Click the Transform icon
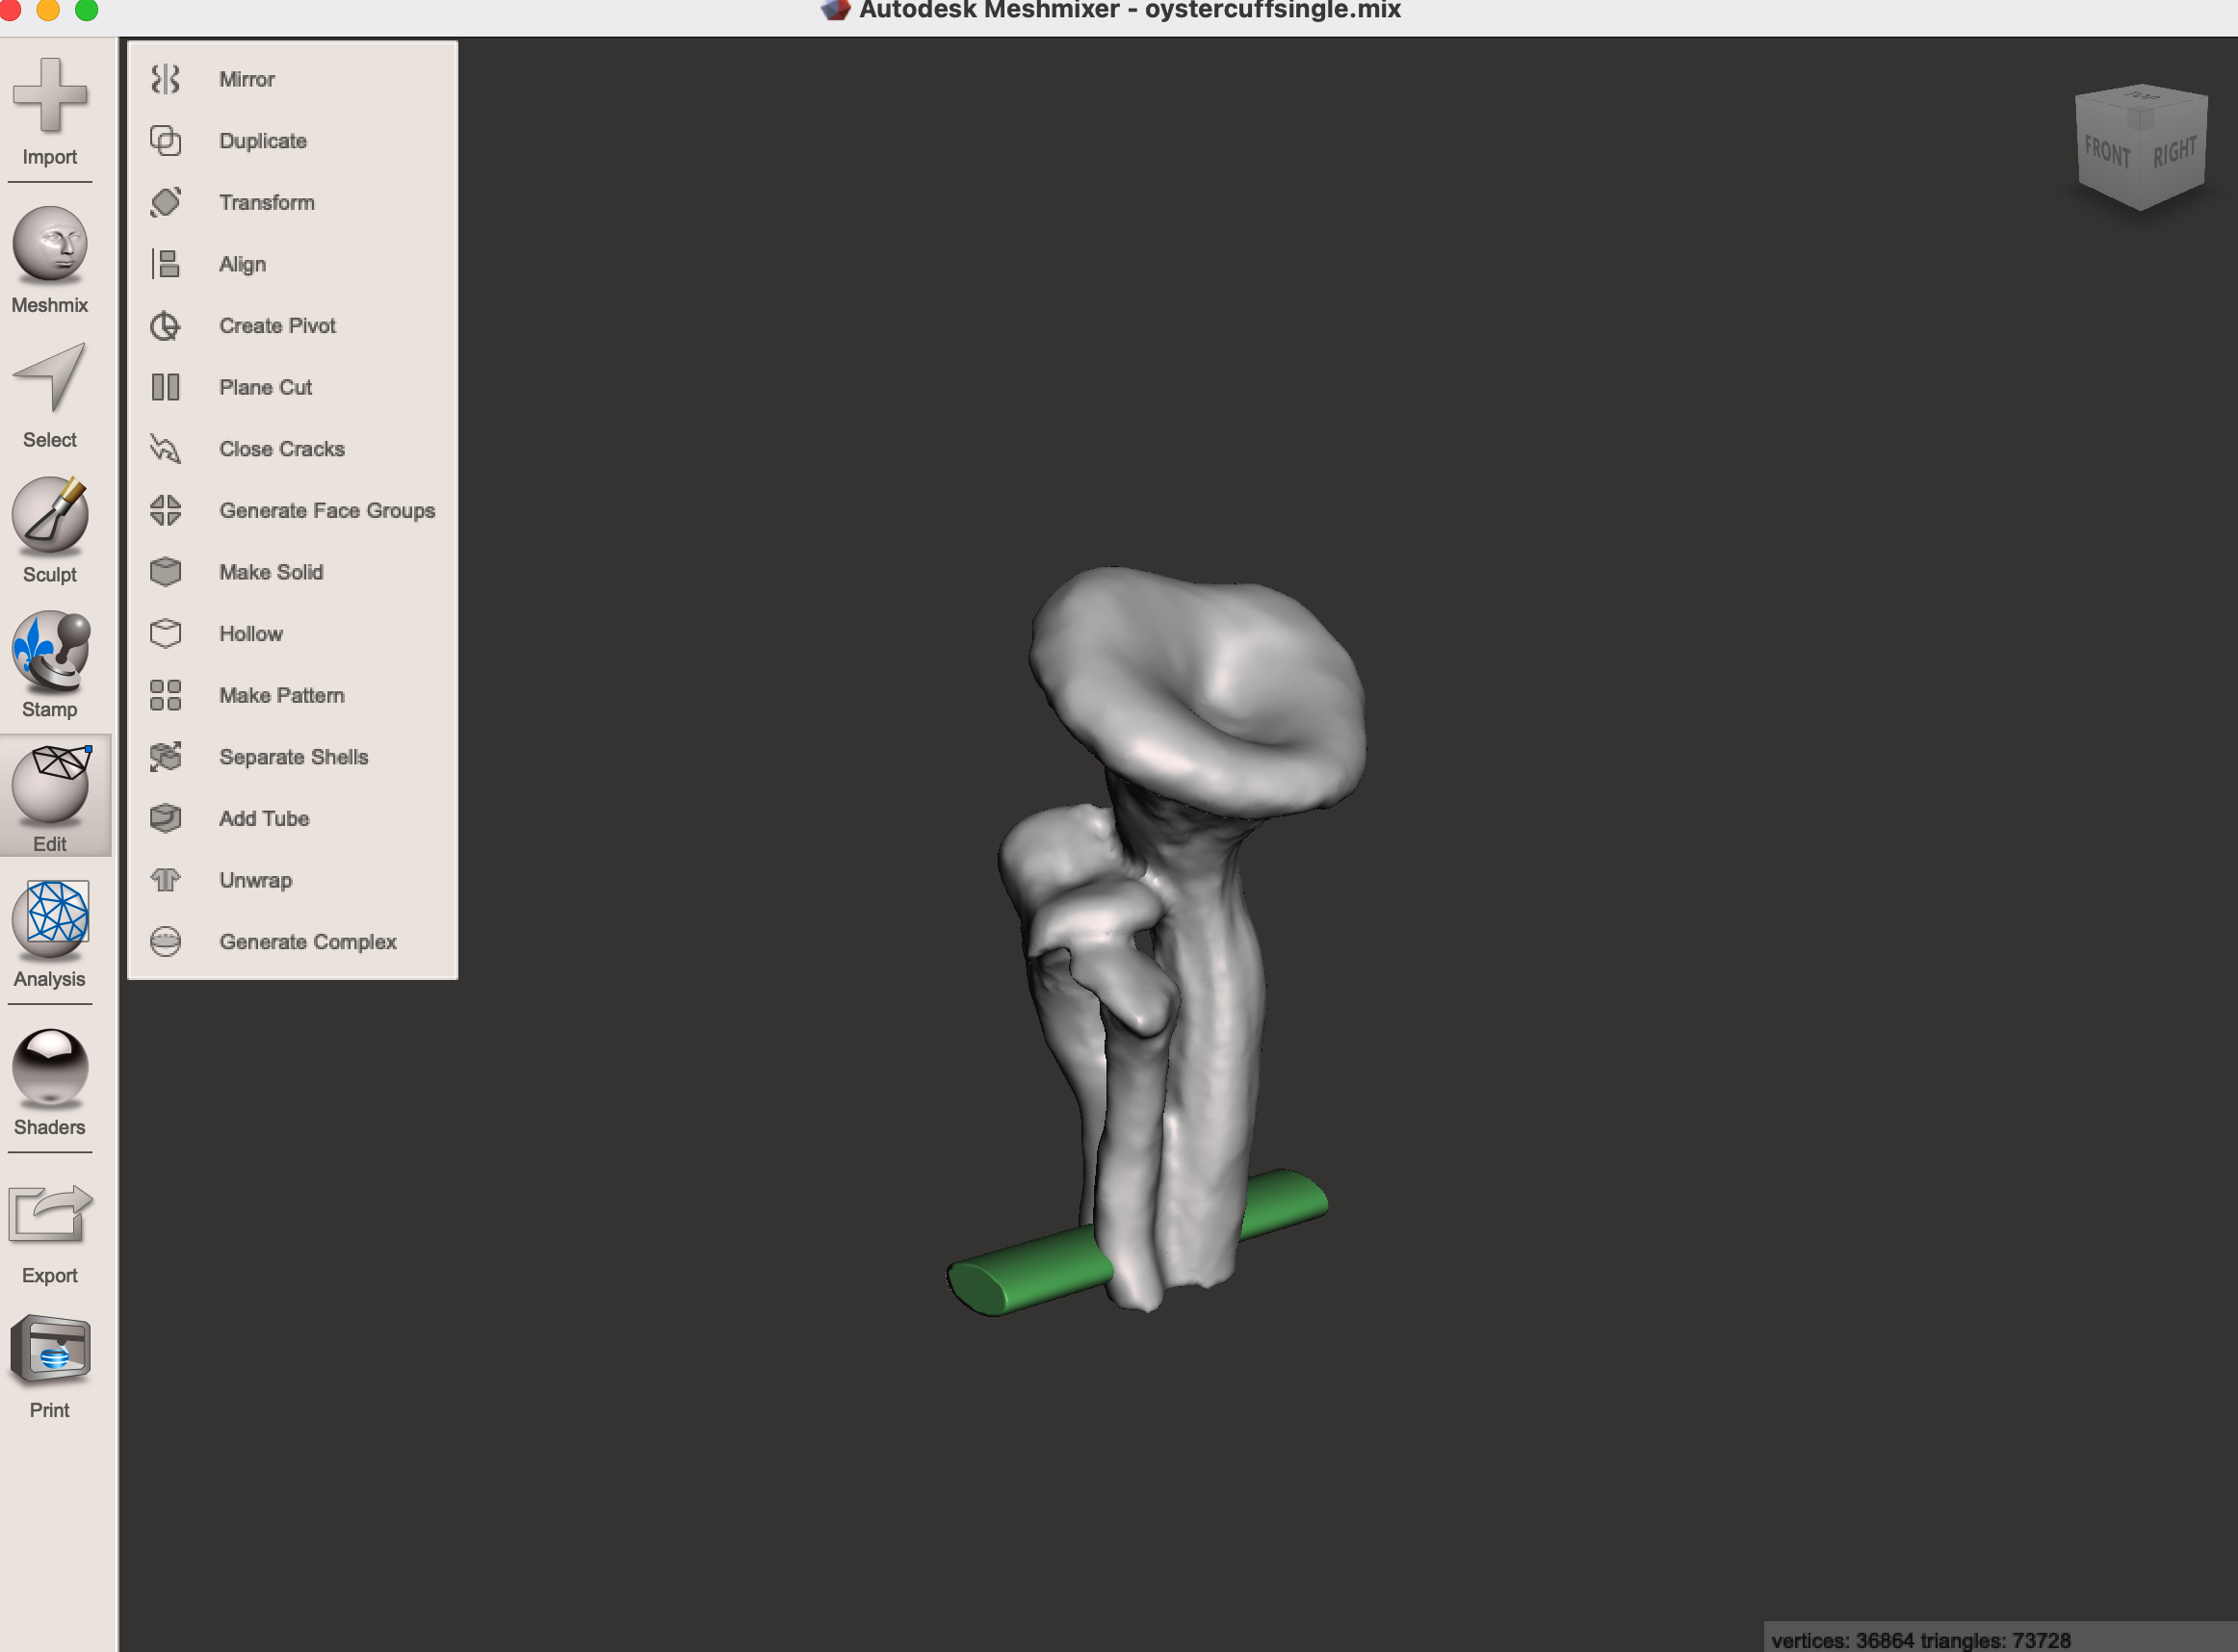 (165, 202)
